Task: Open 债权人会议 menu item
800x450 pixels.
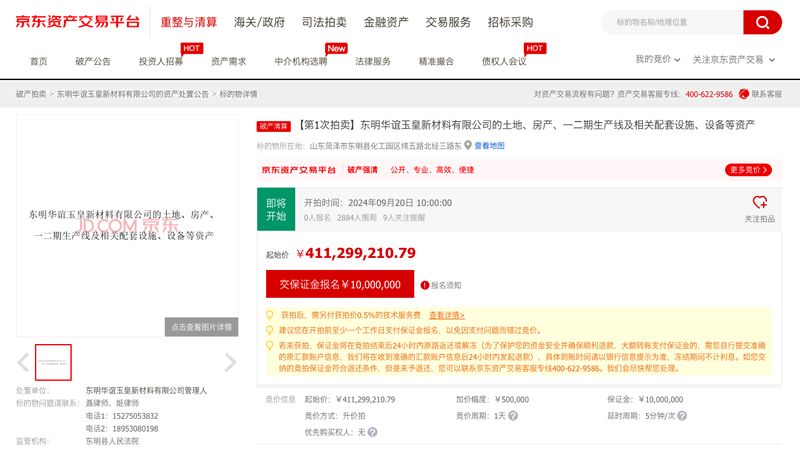Action: coord(504,62)
